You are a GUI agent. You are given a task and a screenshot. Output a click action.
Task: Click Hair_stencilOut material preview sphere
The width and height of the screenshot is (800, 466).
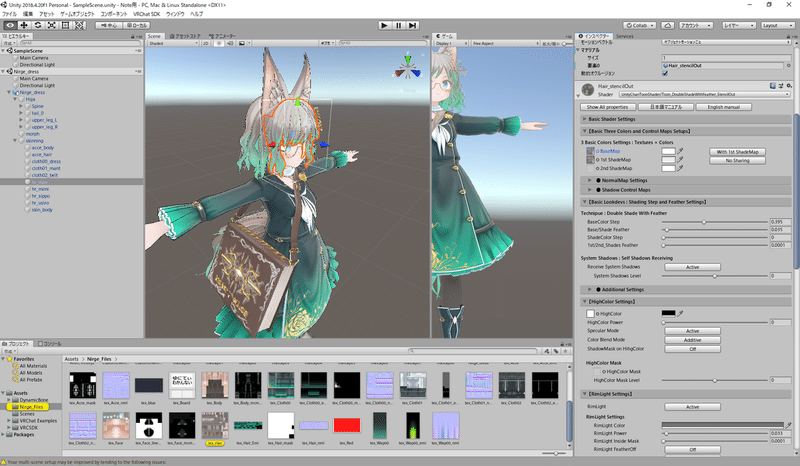[x=588, y=89]
